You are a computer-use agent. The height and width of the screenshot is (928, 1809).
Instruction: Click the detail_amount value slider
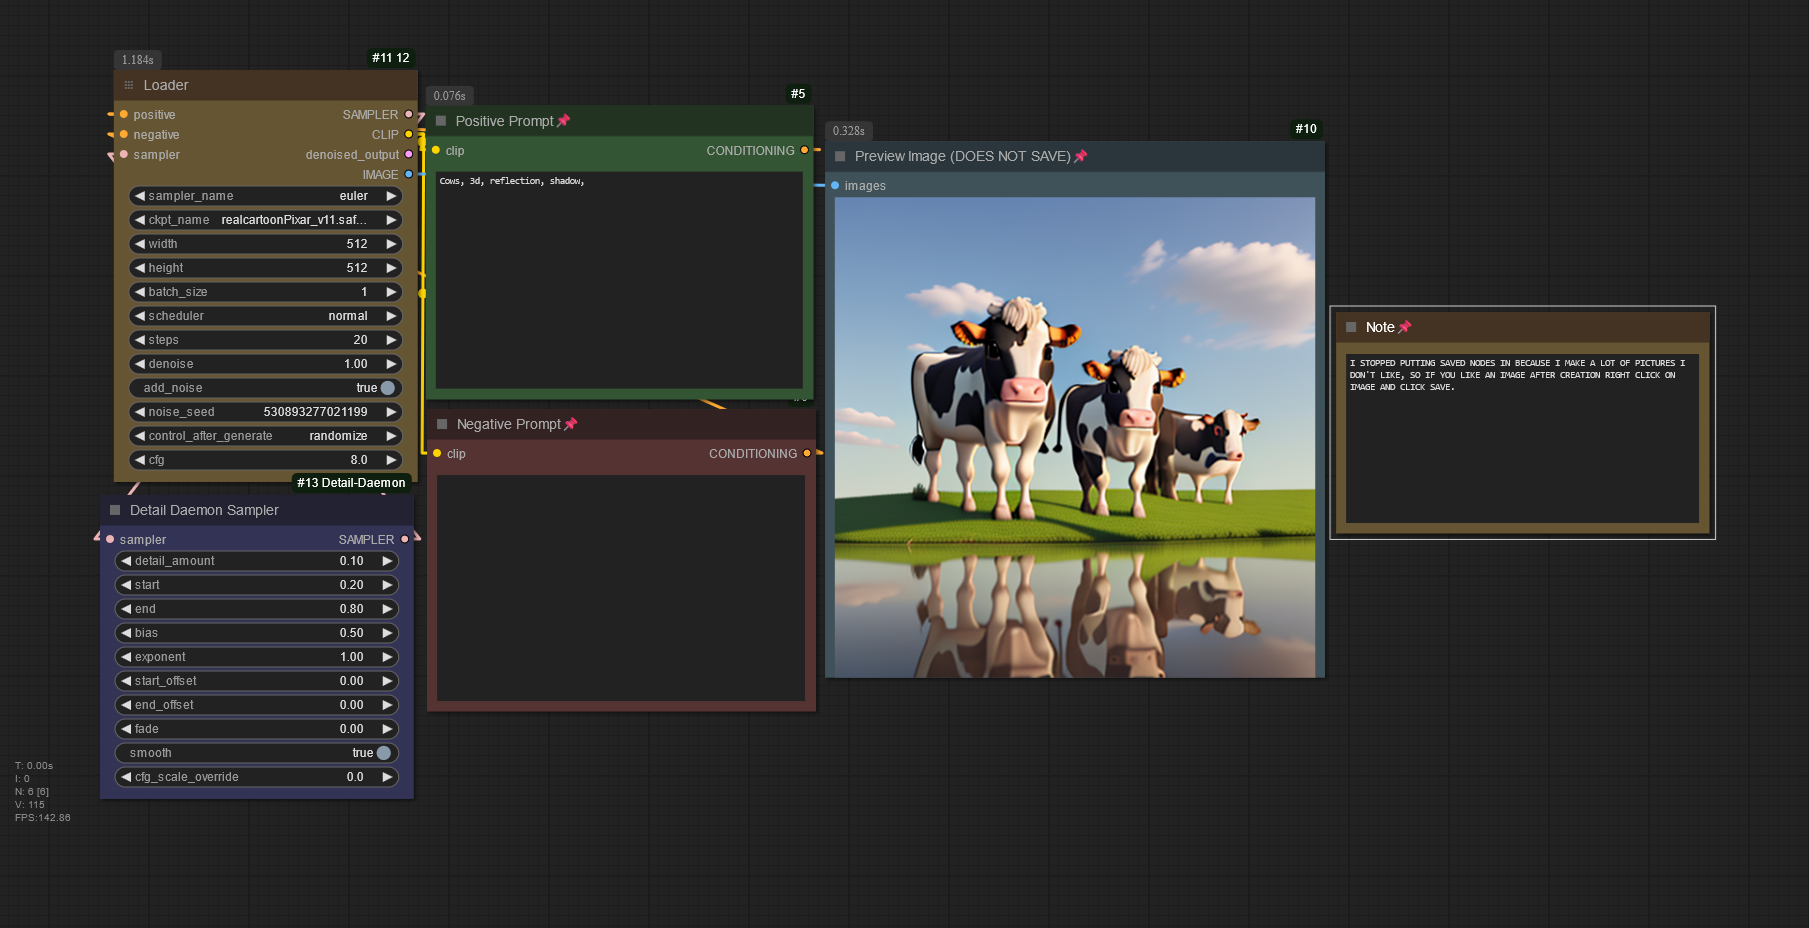click(257, 561)
